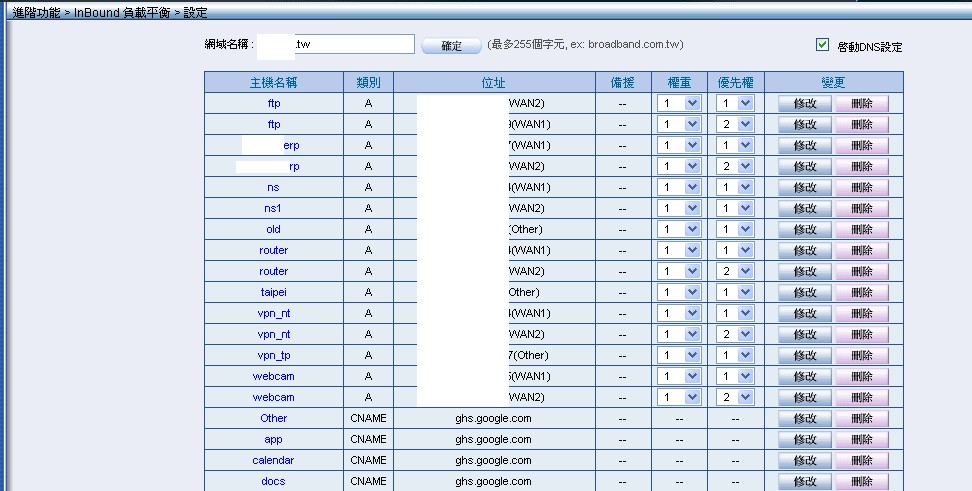The width and height of the screenshot is (972, 491).
Task: Open the 優先權 dropdown for router on WAN2
Action: [735, 271]
